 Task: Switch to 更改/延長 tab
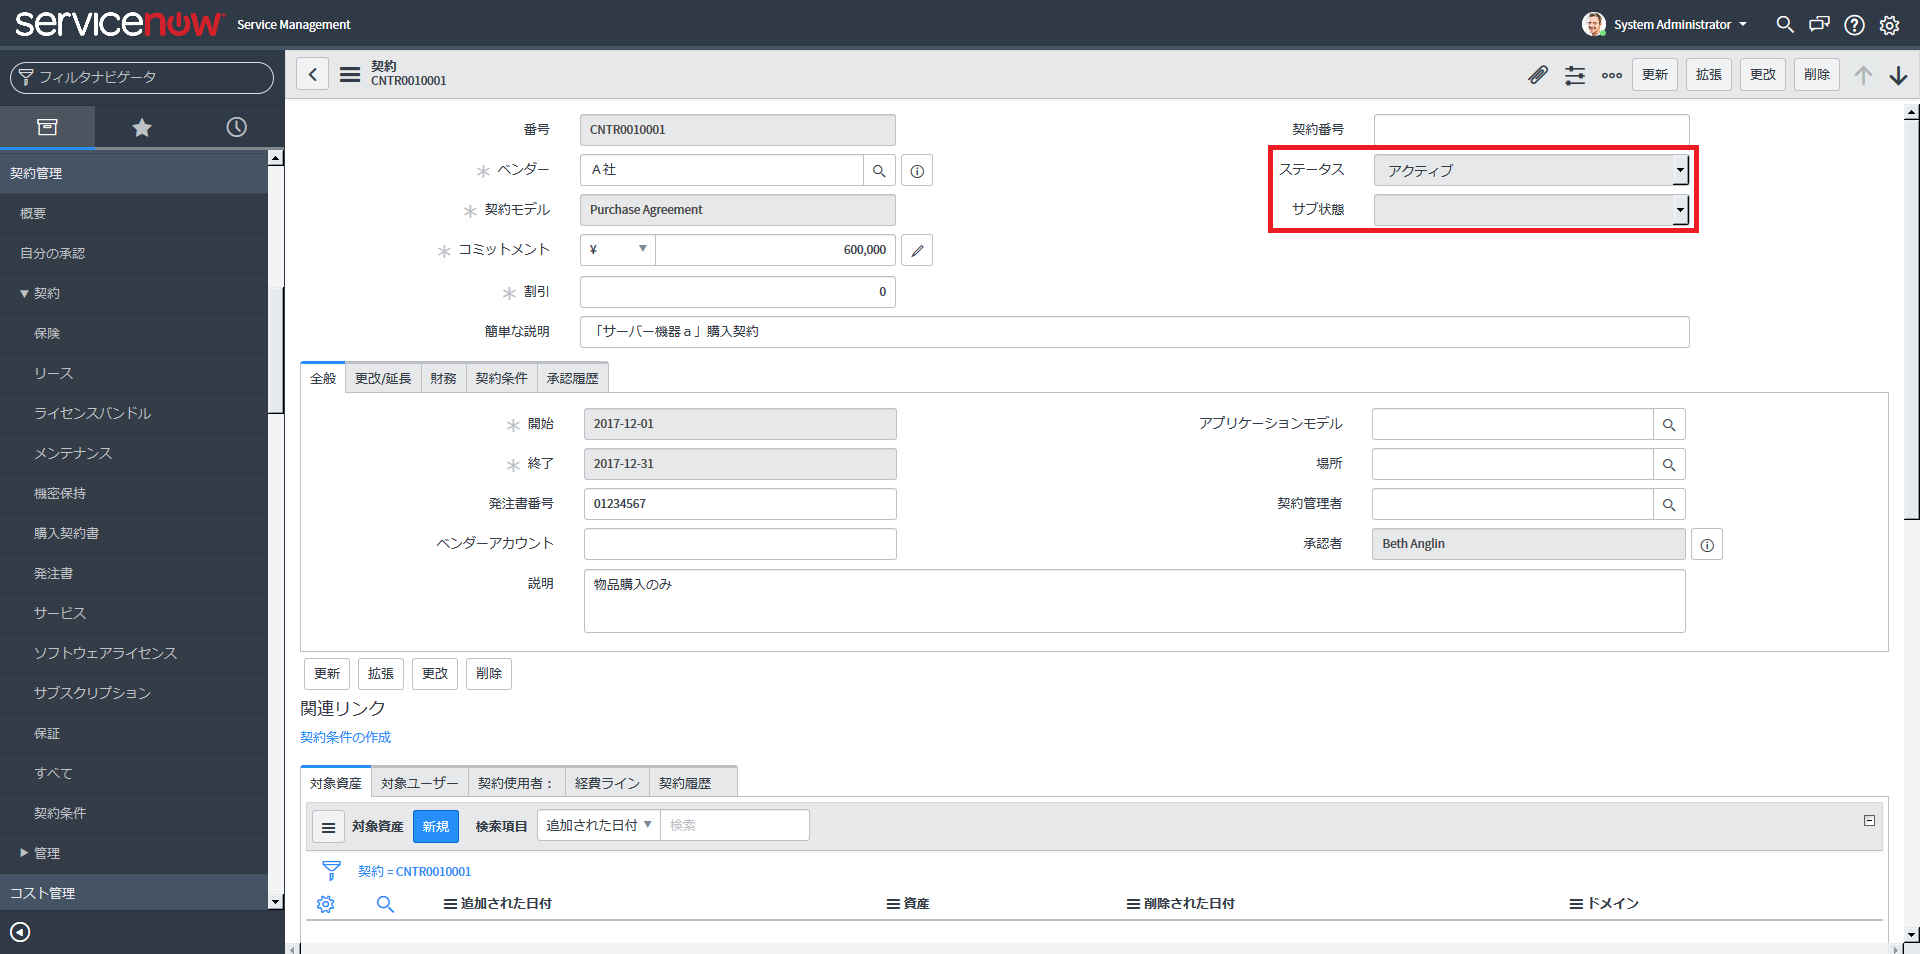pyautogui.click(x=383, y=378)
